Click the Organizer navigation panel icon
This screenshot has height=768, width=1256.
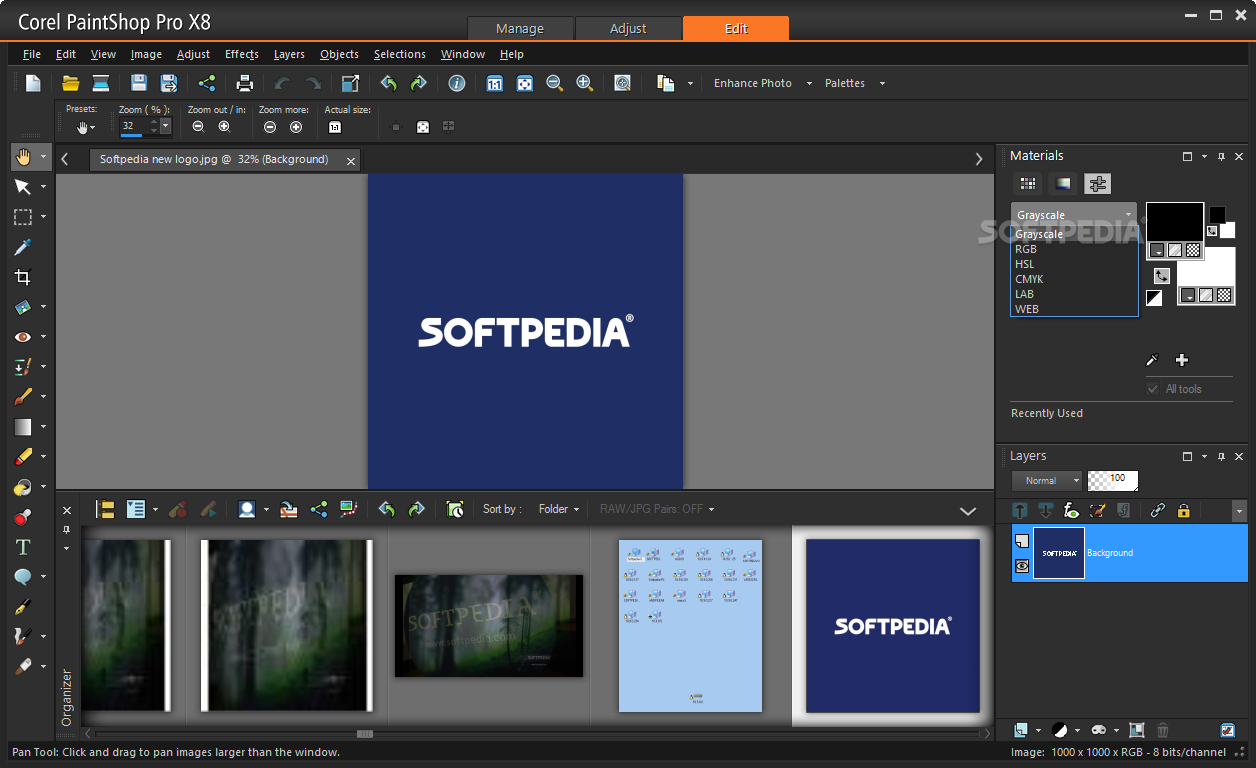pyautogui.click(x=105, y=509)
